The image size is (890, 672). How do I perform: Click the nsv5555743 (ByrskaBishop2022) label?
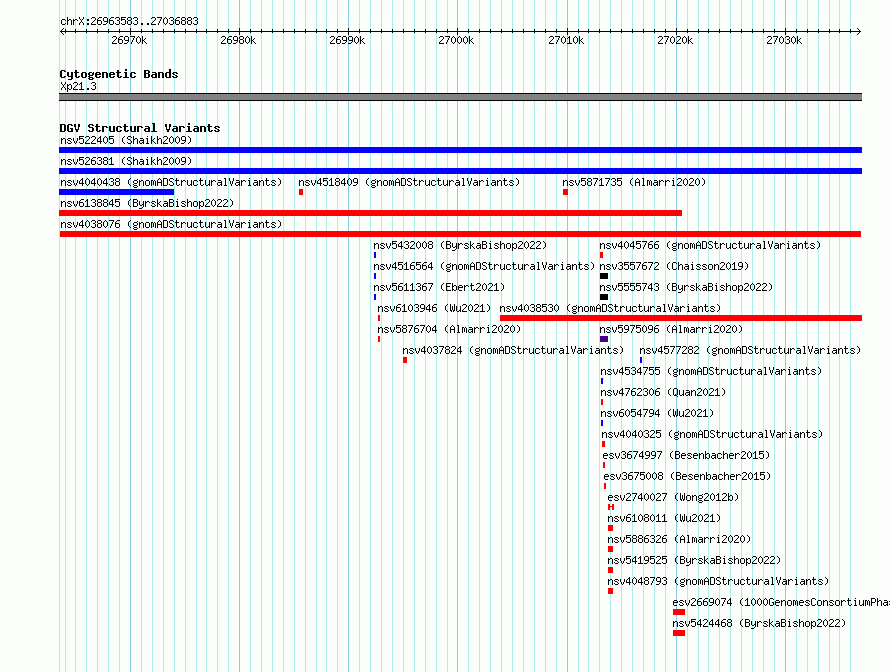tap(686, 287)
